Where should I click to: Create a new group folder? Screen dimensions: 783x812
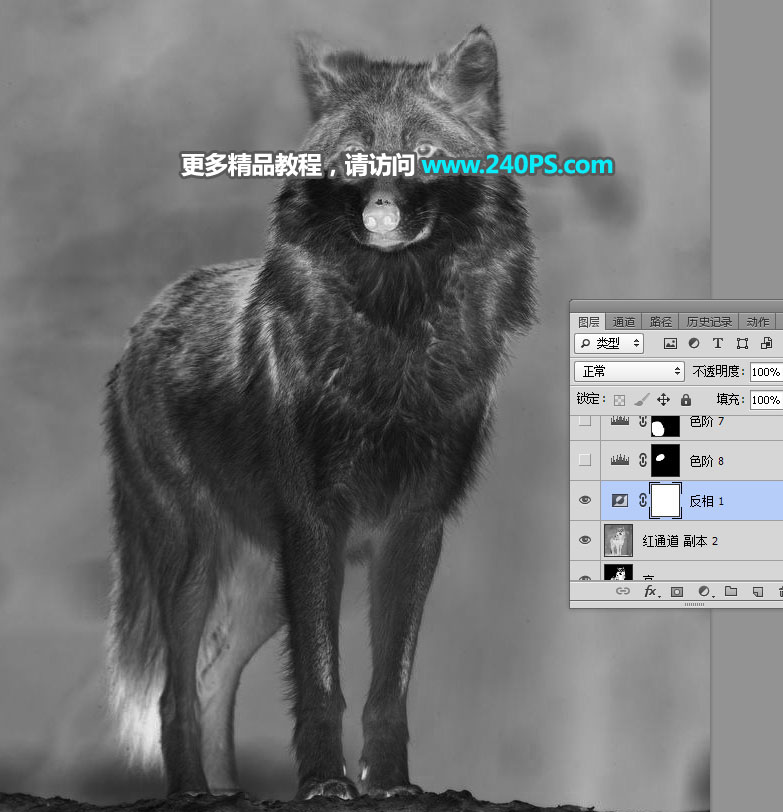coord(731,592)
